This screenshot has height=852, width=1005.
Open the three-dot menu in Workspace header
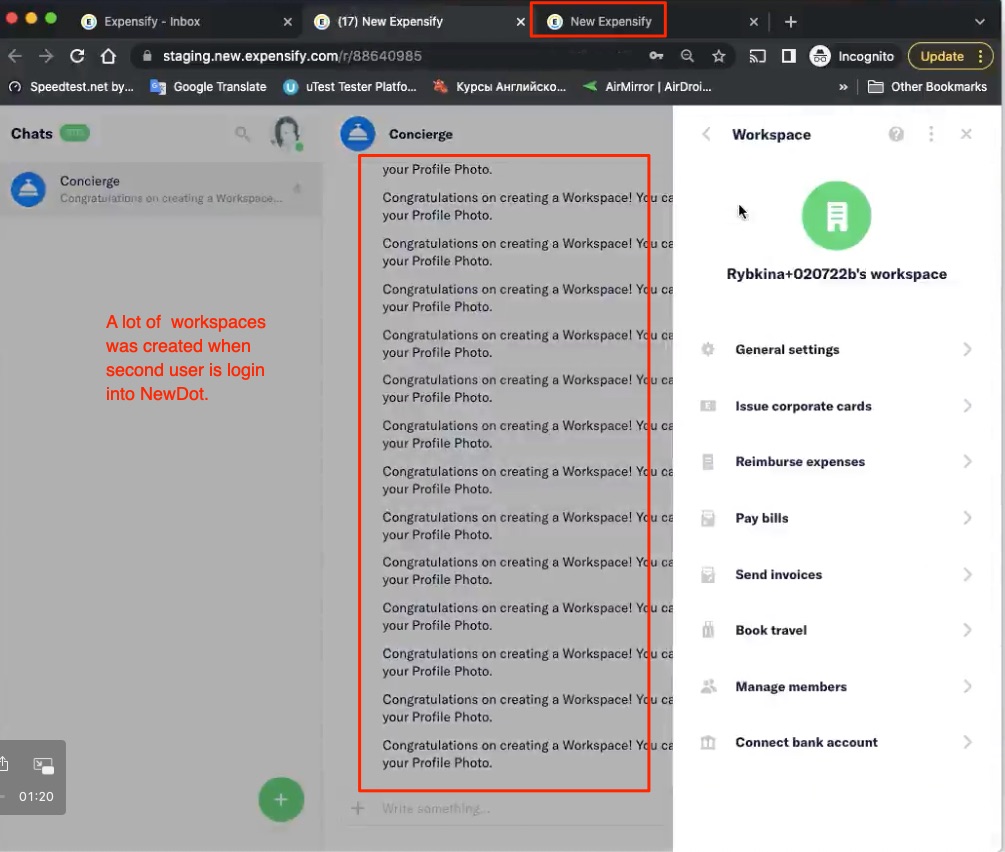[931, 134]
